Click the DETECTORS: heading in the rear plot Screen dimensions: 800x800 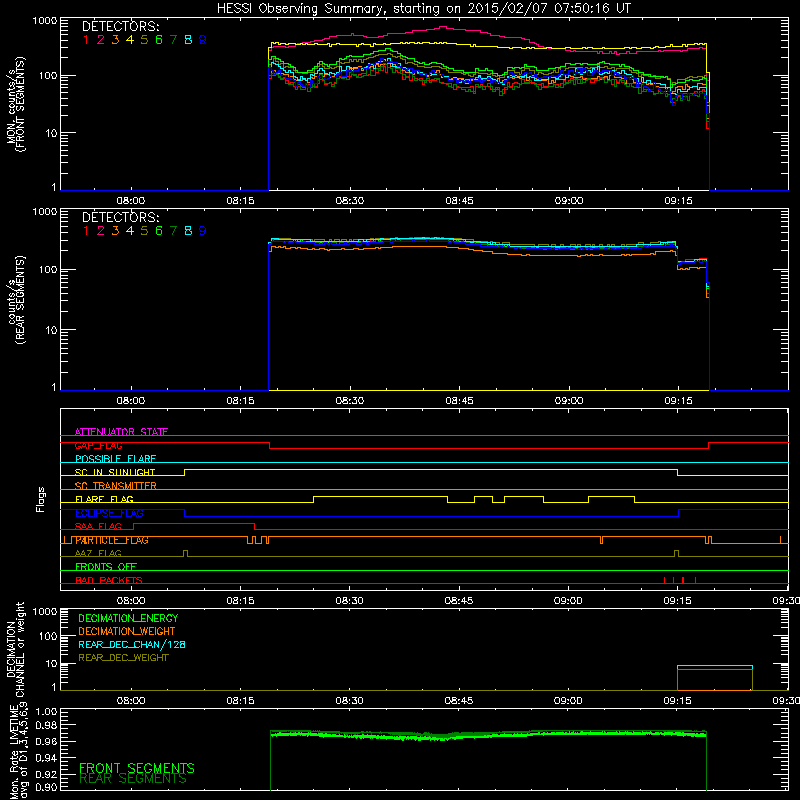coord(121,217)
